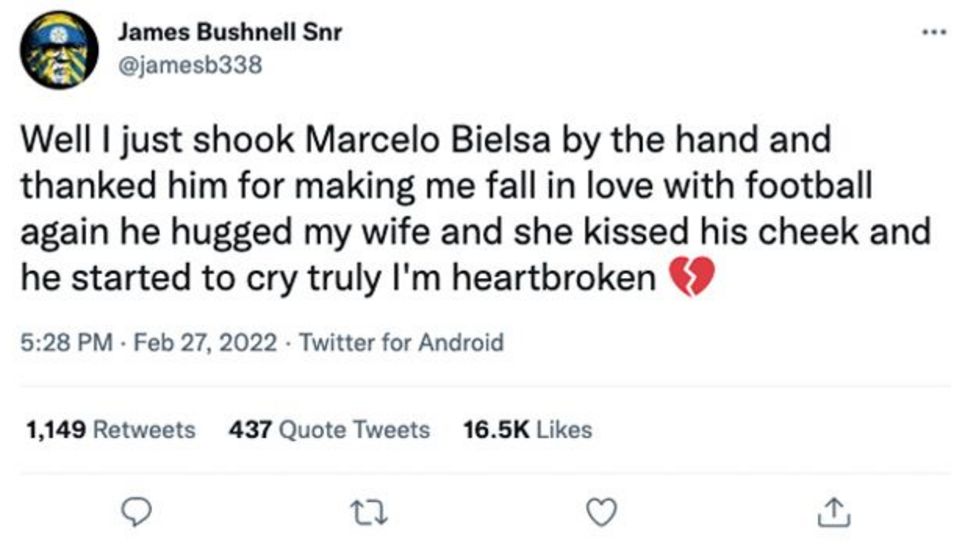View the 1,149 Retweets list

click(x=109, y=430)
